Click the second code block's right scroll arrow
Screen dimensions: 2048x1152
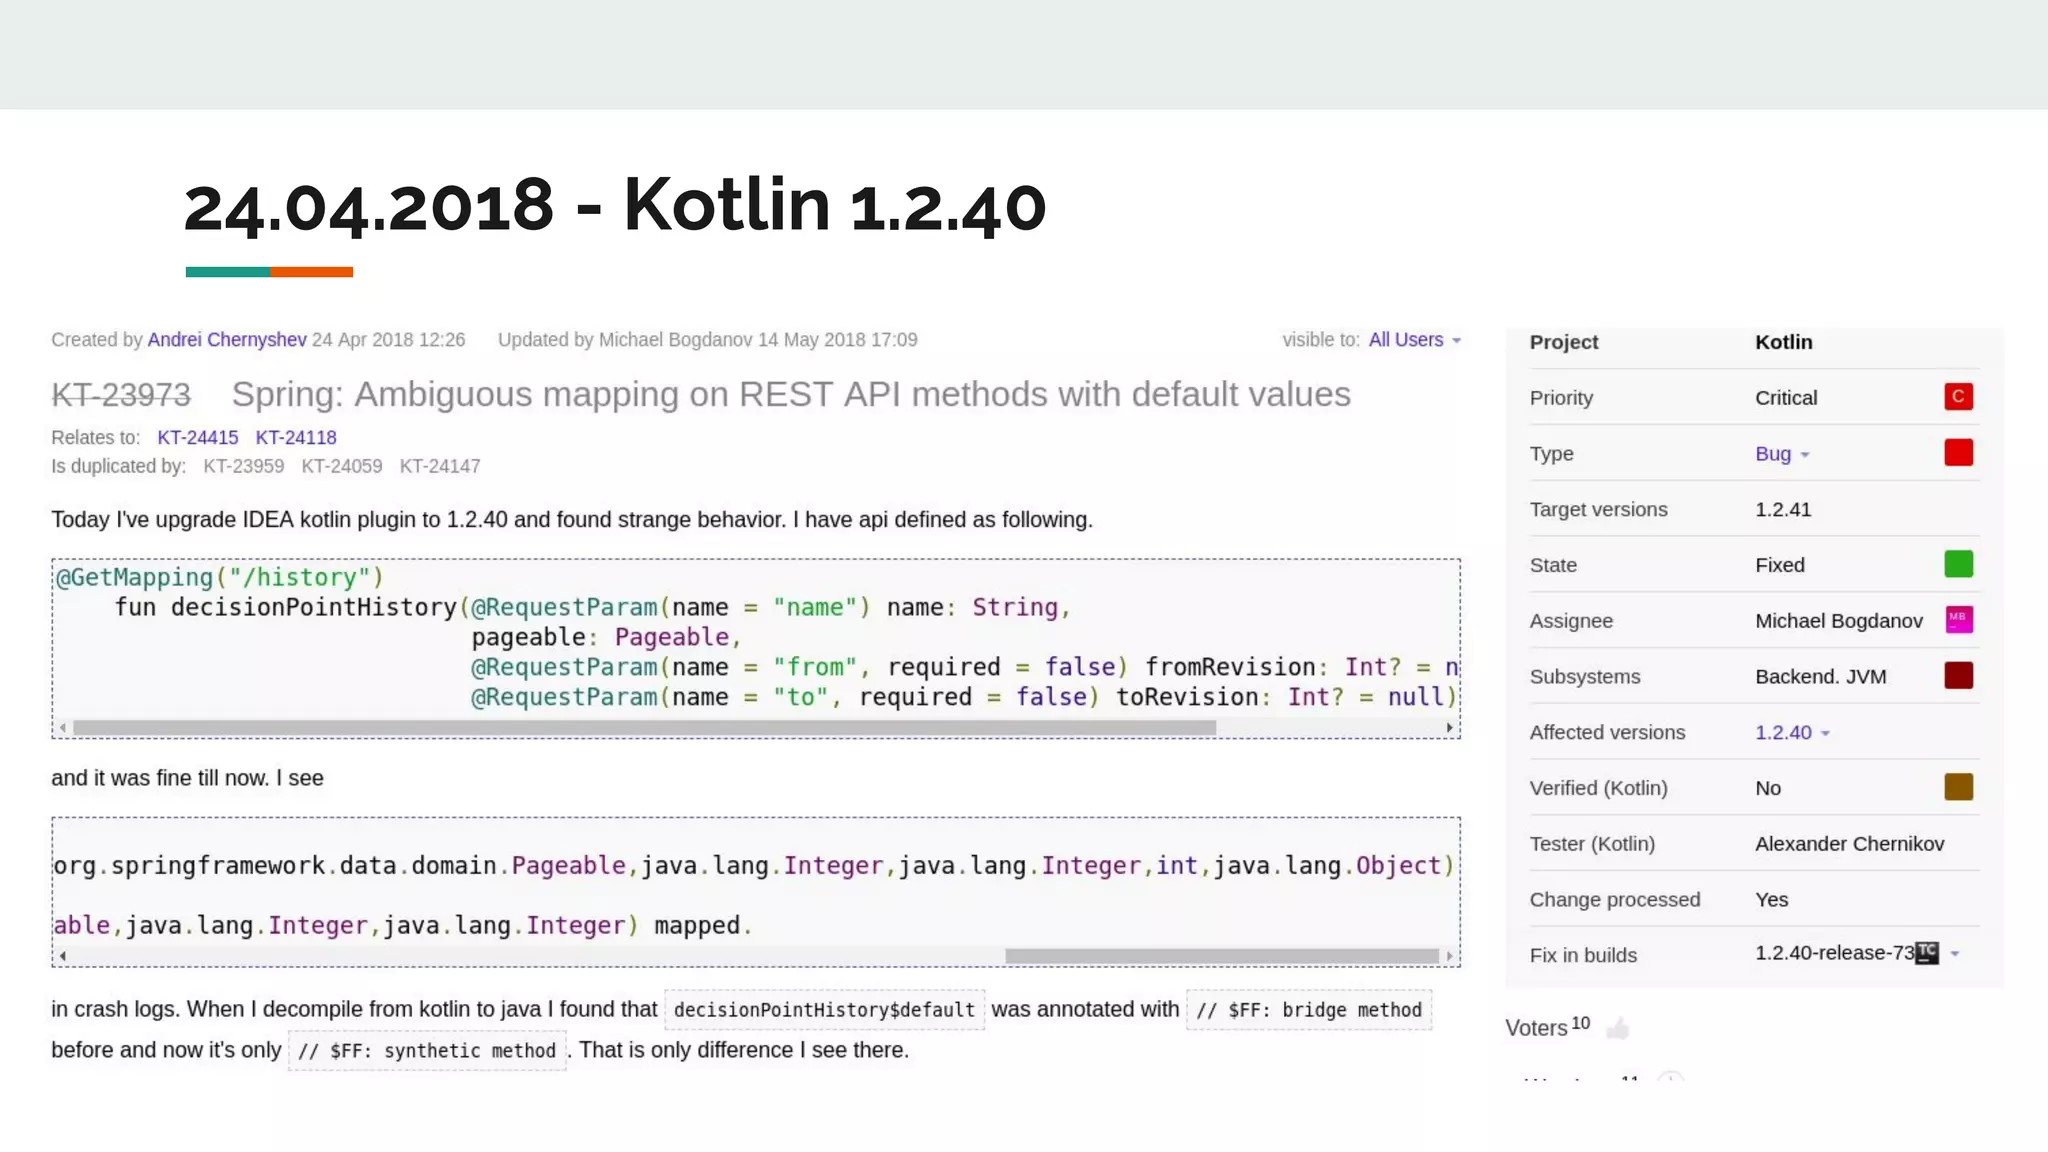[1449, 957]
